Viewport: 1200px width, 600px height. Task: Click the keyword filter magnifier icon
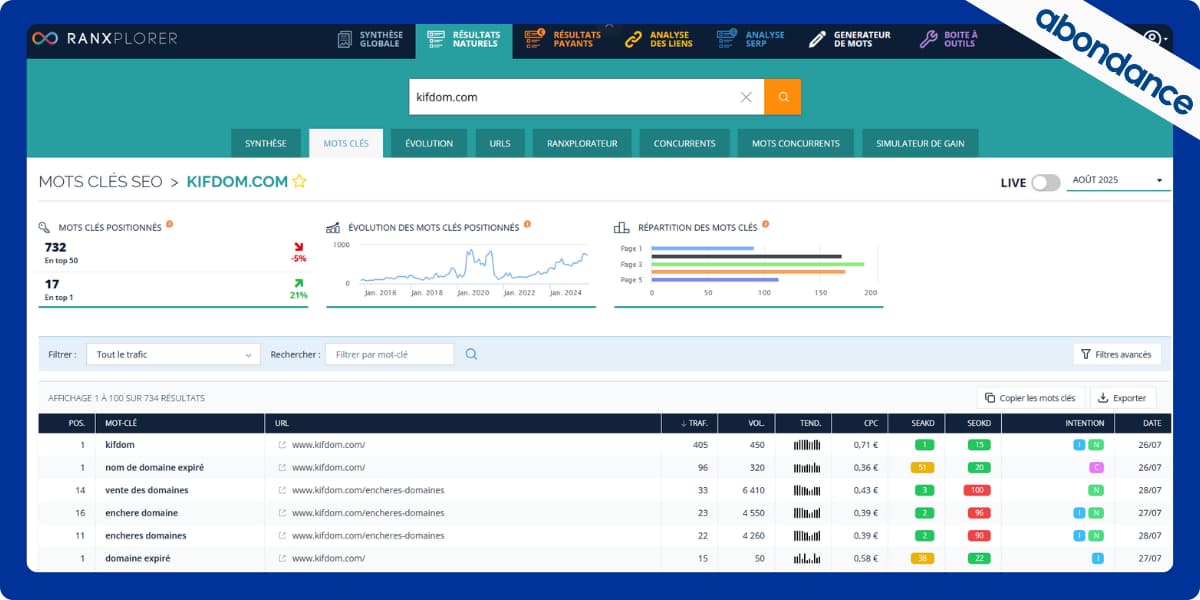tap(471, 354)
